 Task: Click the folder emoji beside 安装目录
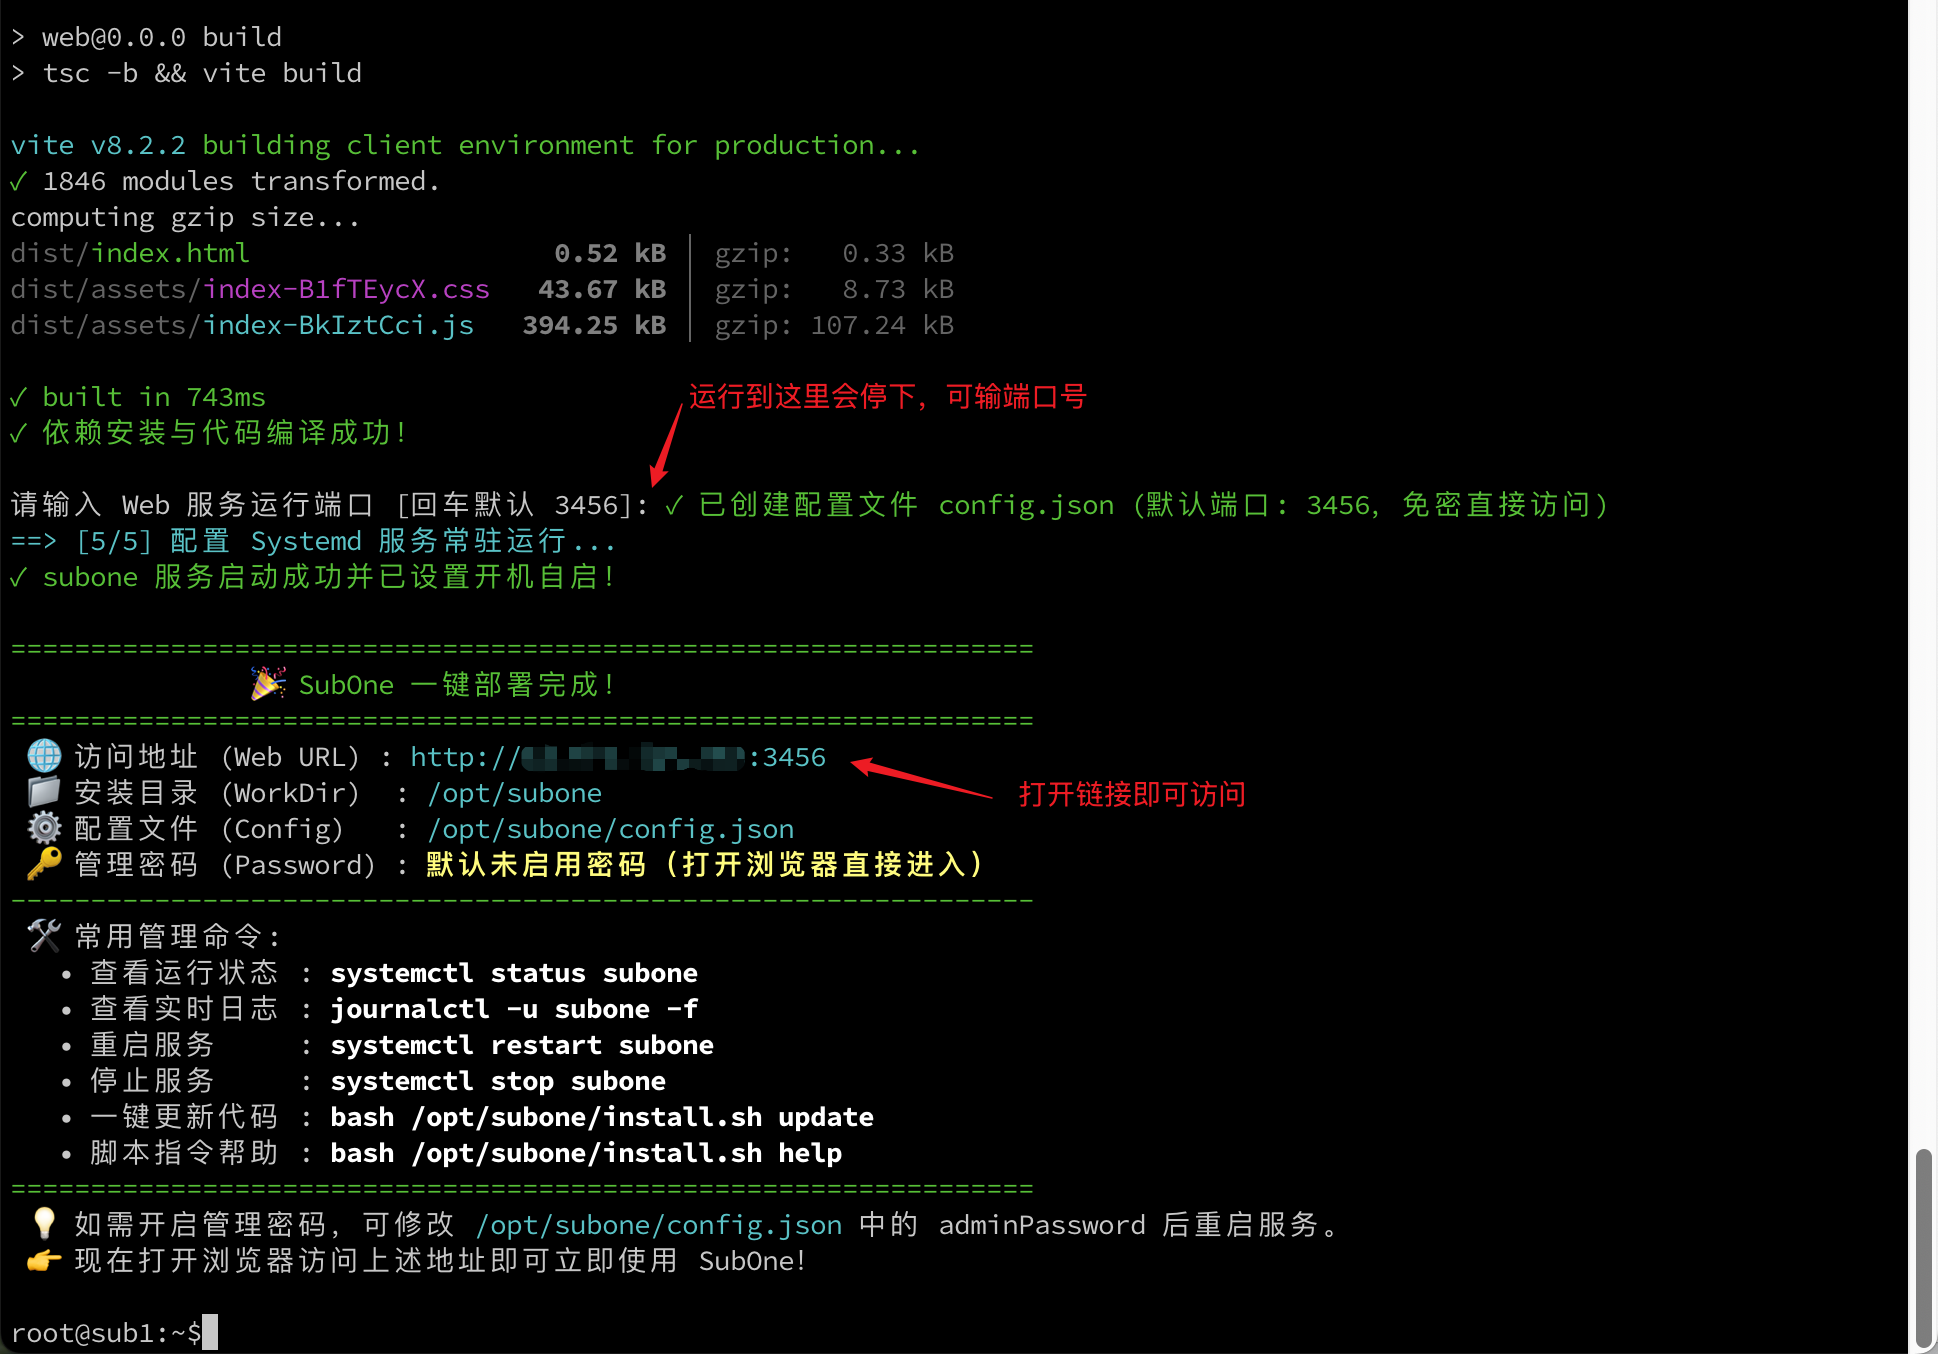[x=44, y=792]
